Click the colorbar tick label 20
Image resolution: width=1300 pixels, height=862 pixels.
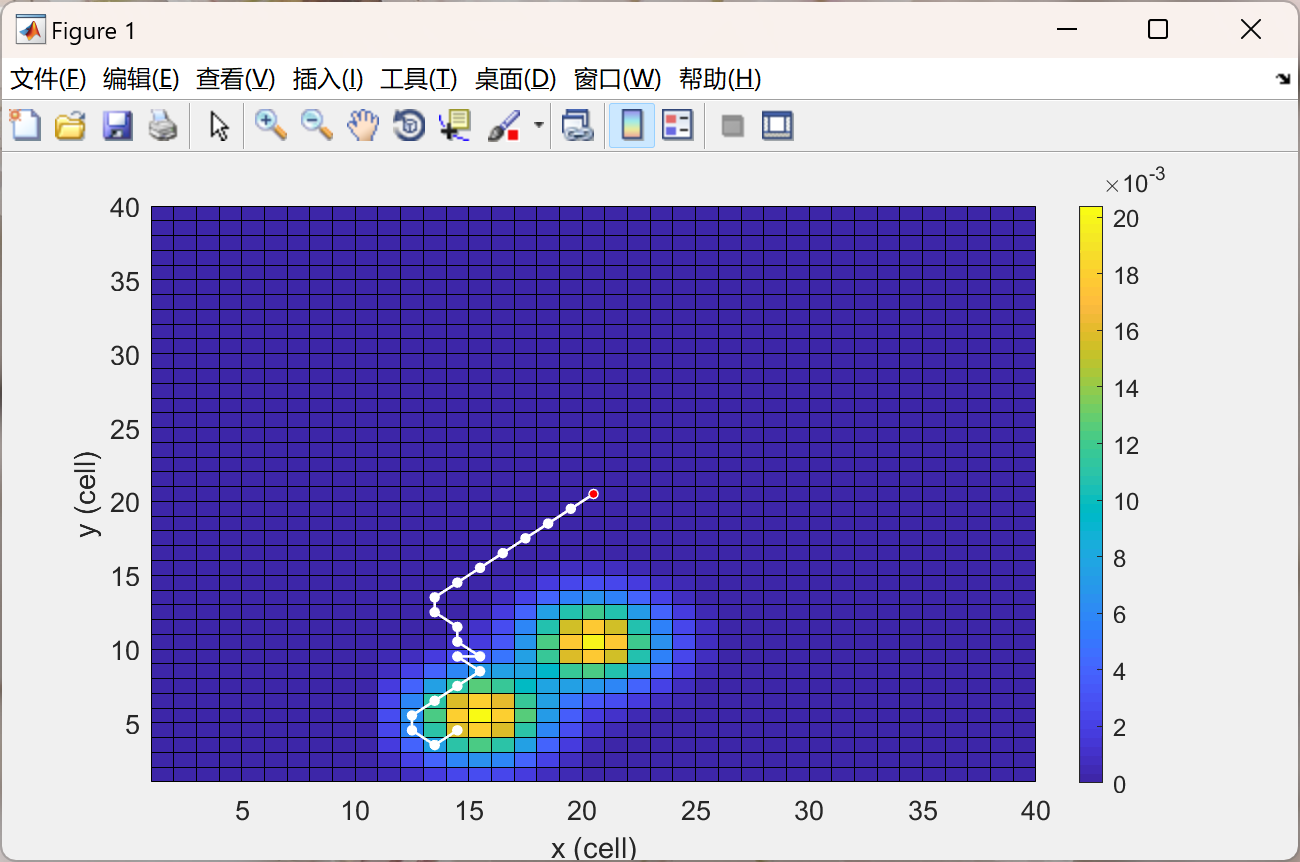pyautogui.click(x=1126, y=219)
